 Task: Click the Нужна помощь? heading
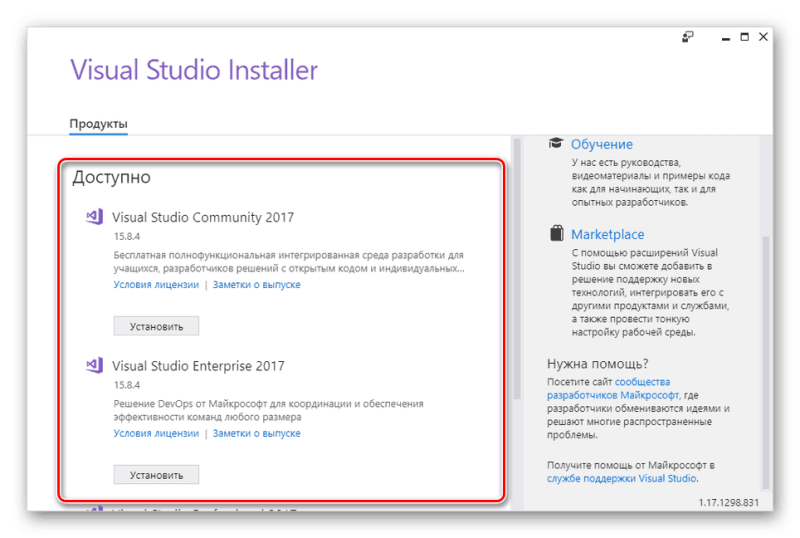point(597,363)
